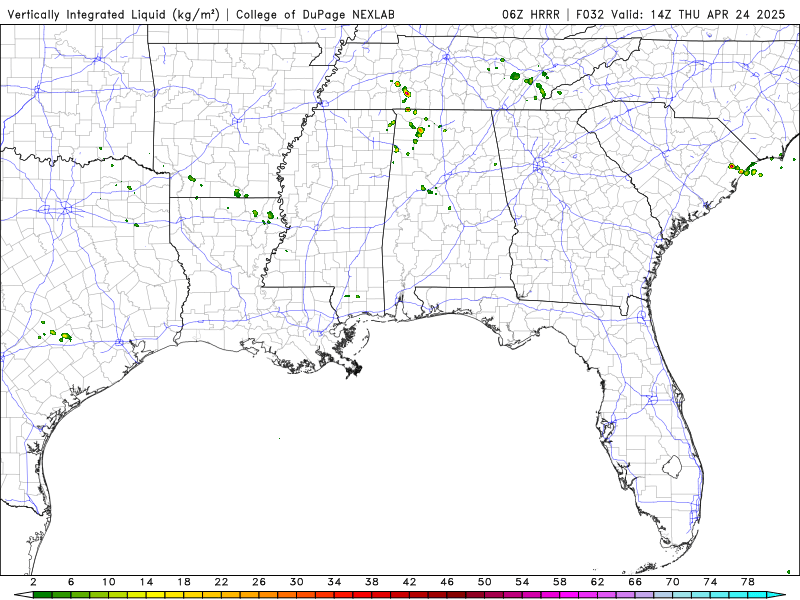Click the legend value '38'
The image size is (800, 600).
[x=372, y=582]
